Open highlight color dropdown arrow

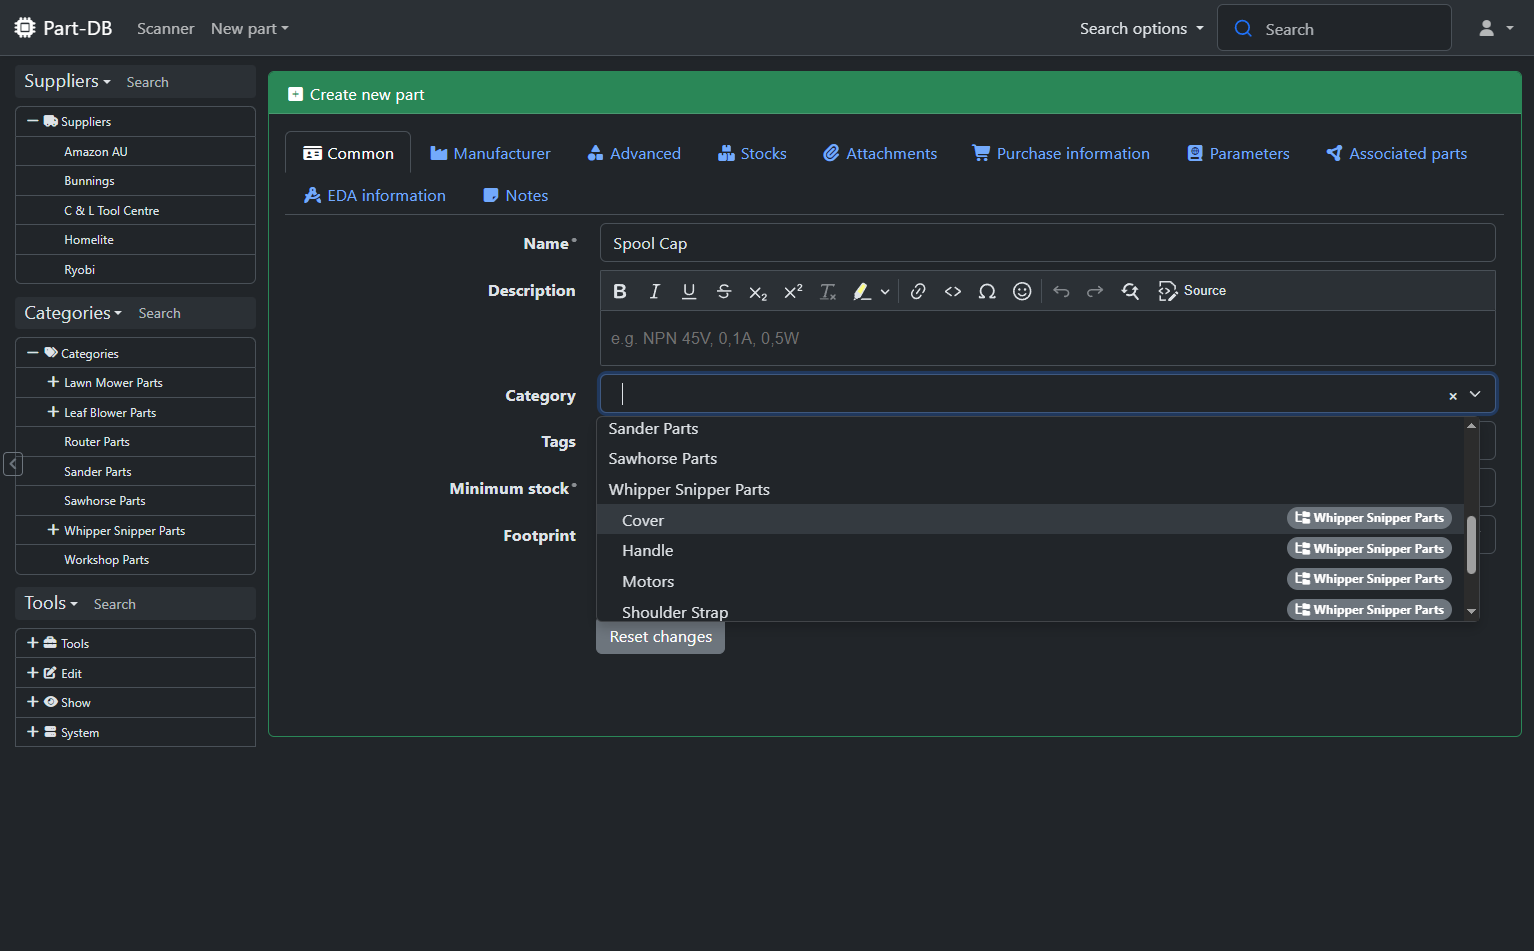pyautogui.click(x=885, y=291)
